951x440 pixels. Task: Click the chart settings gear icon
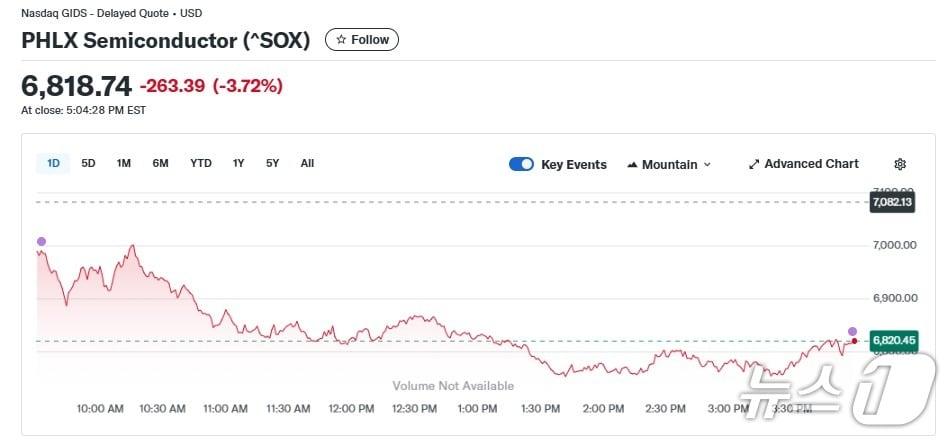point(900,164)
